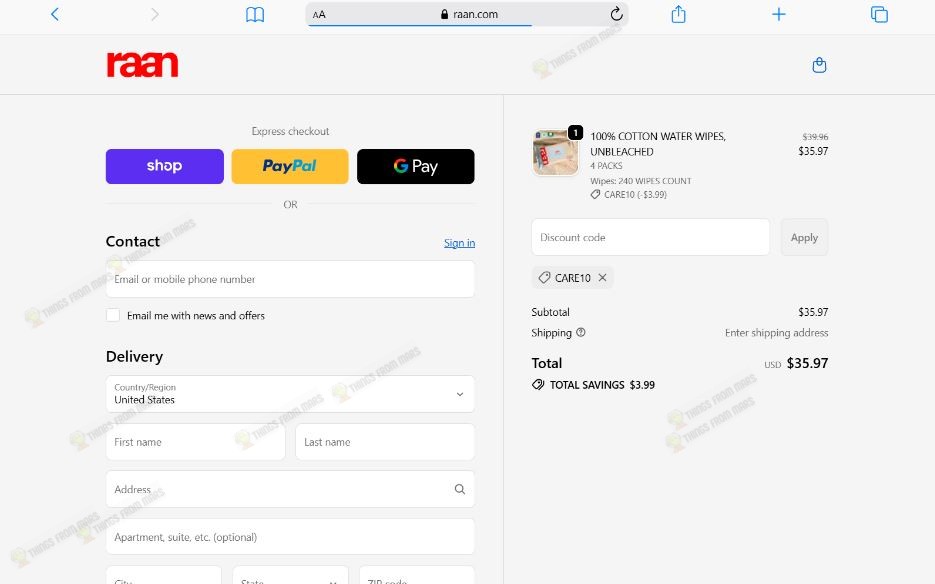The height and width of the screenshot is (584, 935).
Task: Enable Email me with news and offers
Action: 113,315
